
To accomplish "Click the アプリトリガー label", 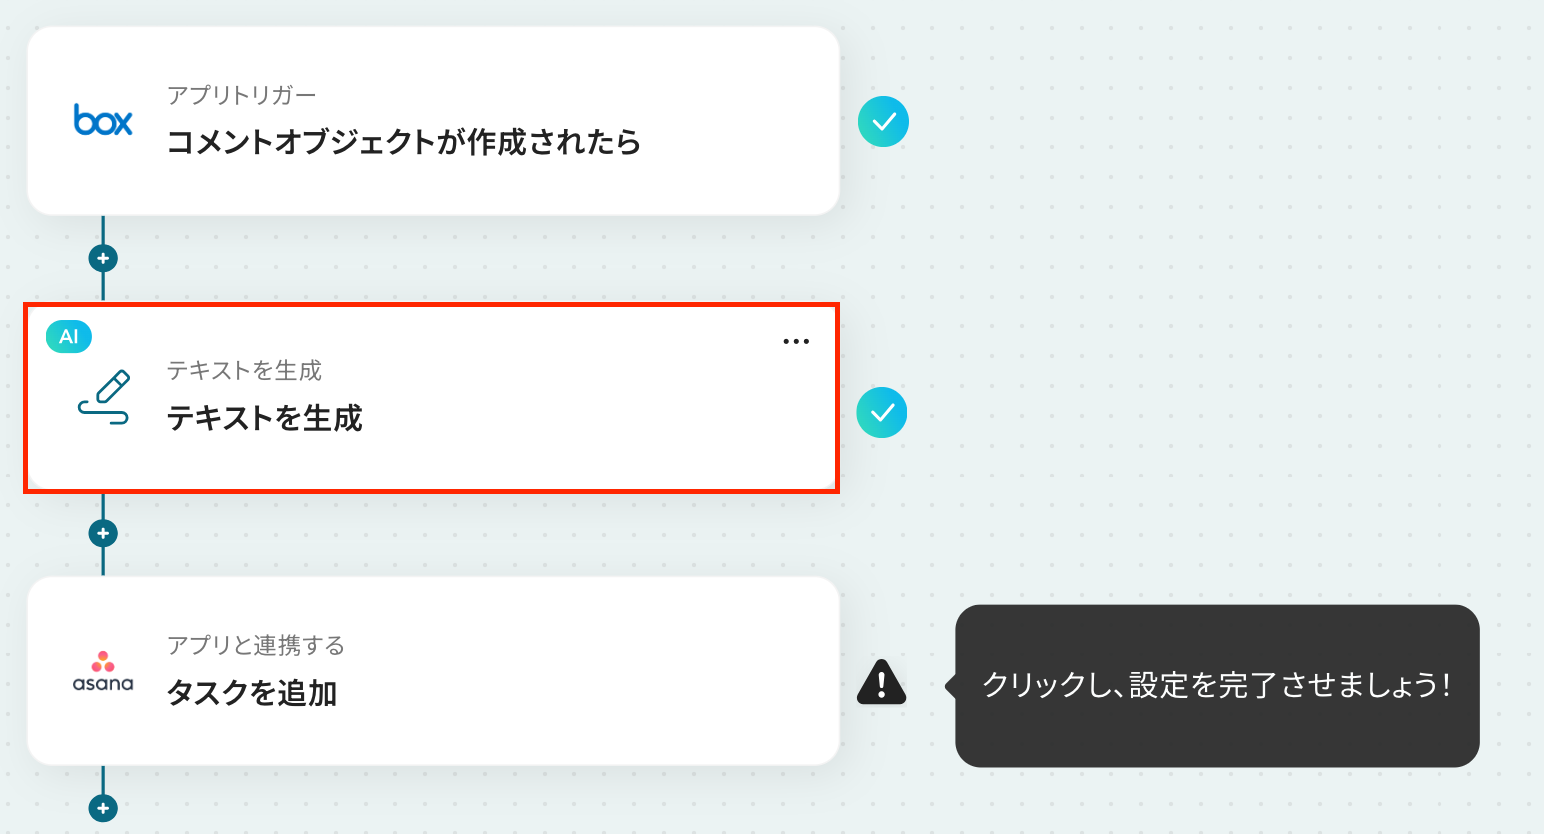I will pos(241,95).
